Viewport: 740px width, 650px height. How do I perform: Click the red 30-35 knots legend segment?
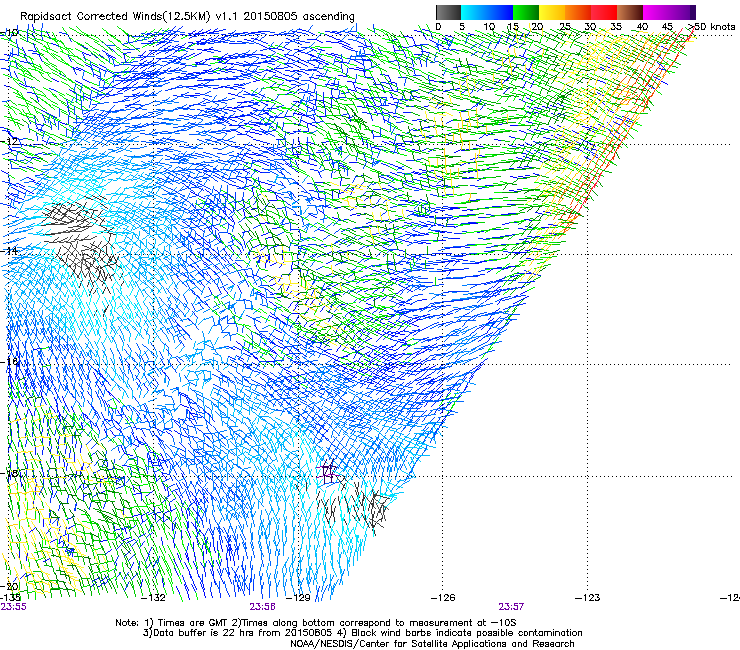pos(604,12)
